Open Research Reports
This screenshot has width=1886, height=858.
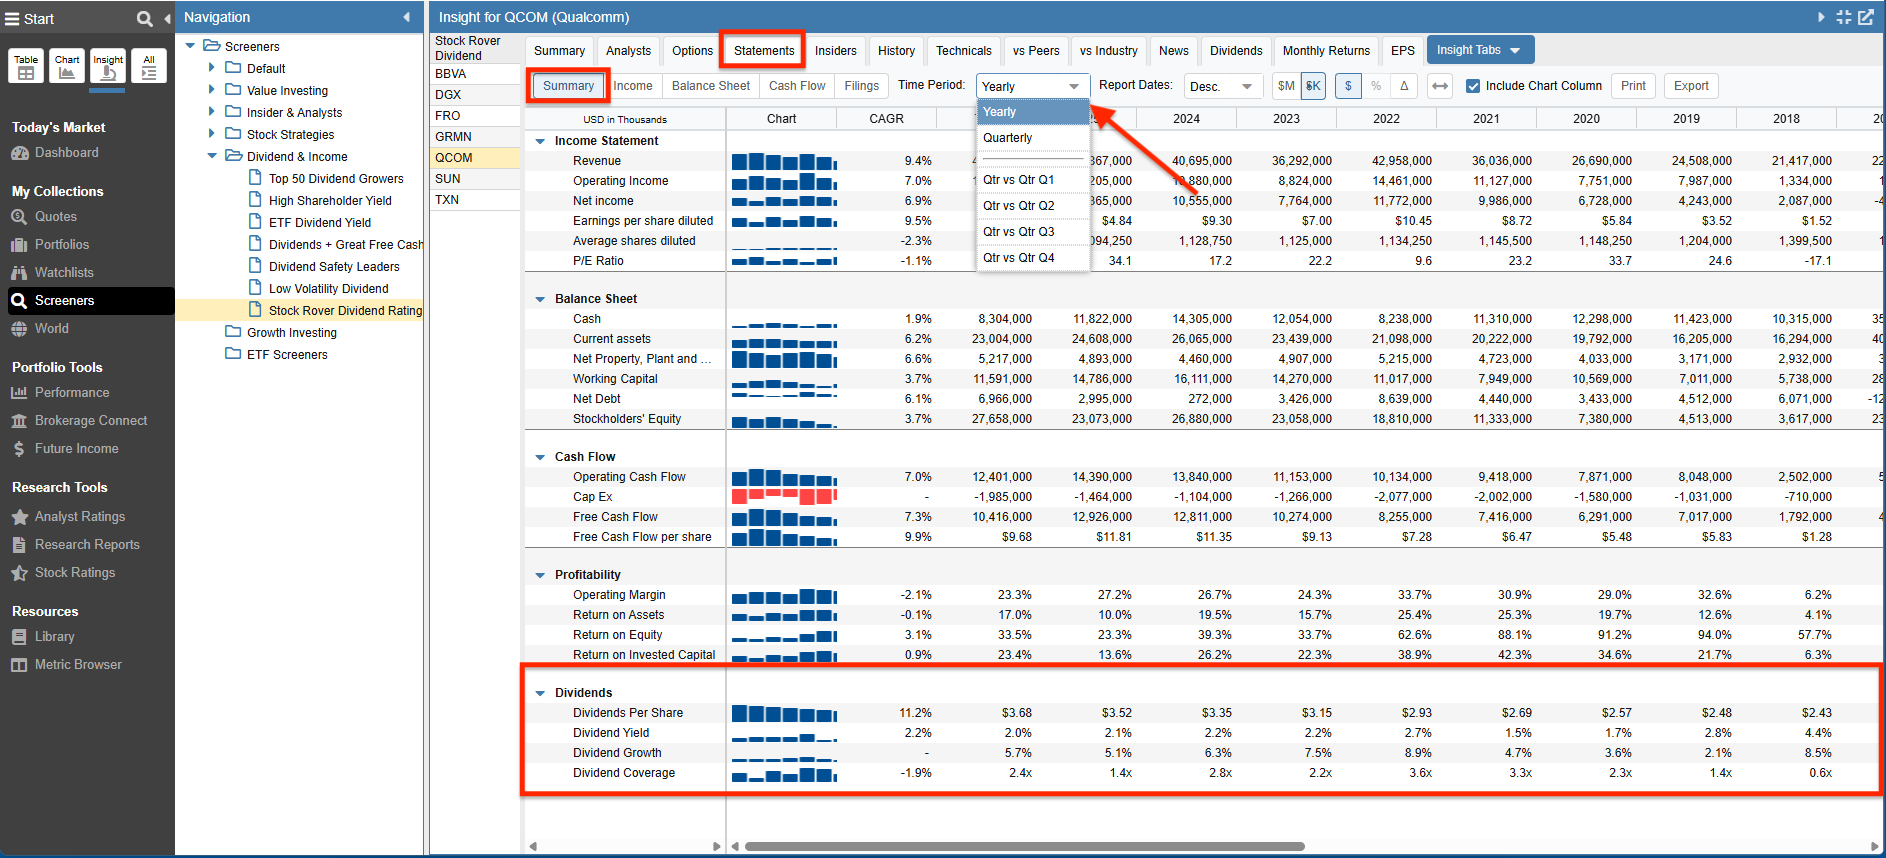pos(86,545)
